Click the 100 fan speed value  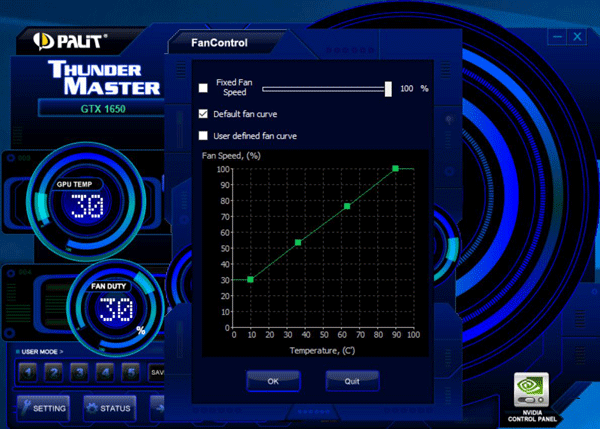tap(407, 88)
